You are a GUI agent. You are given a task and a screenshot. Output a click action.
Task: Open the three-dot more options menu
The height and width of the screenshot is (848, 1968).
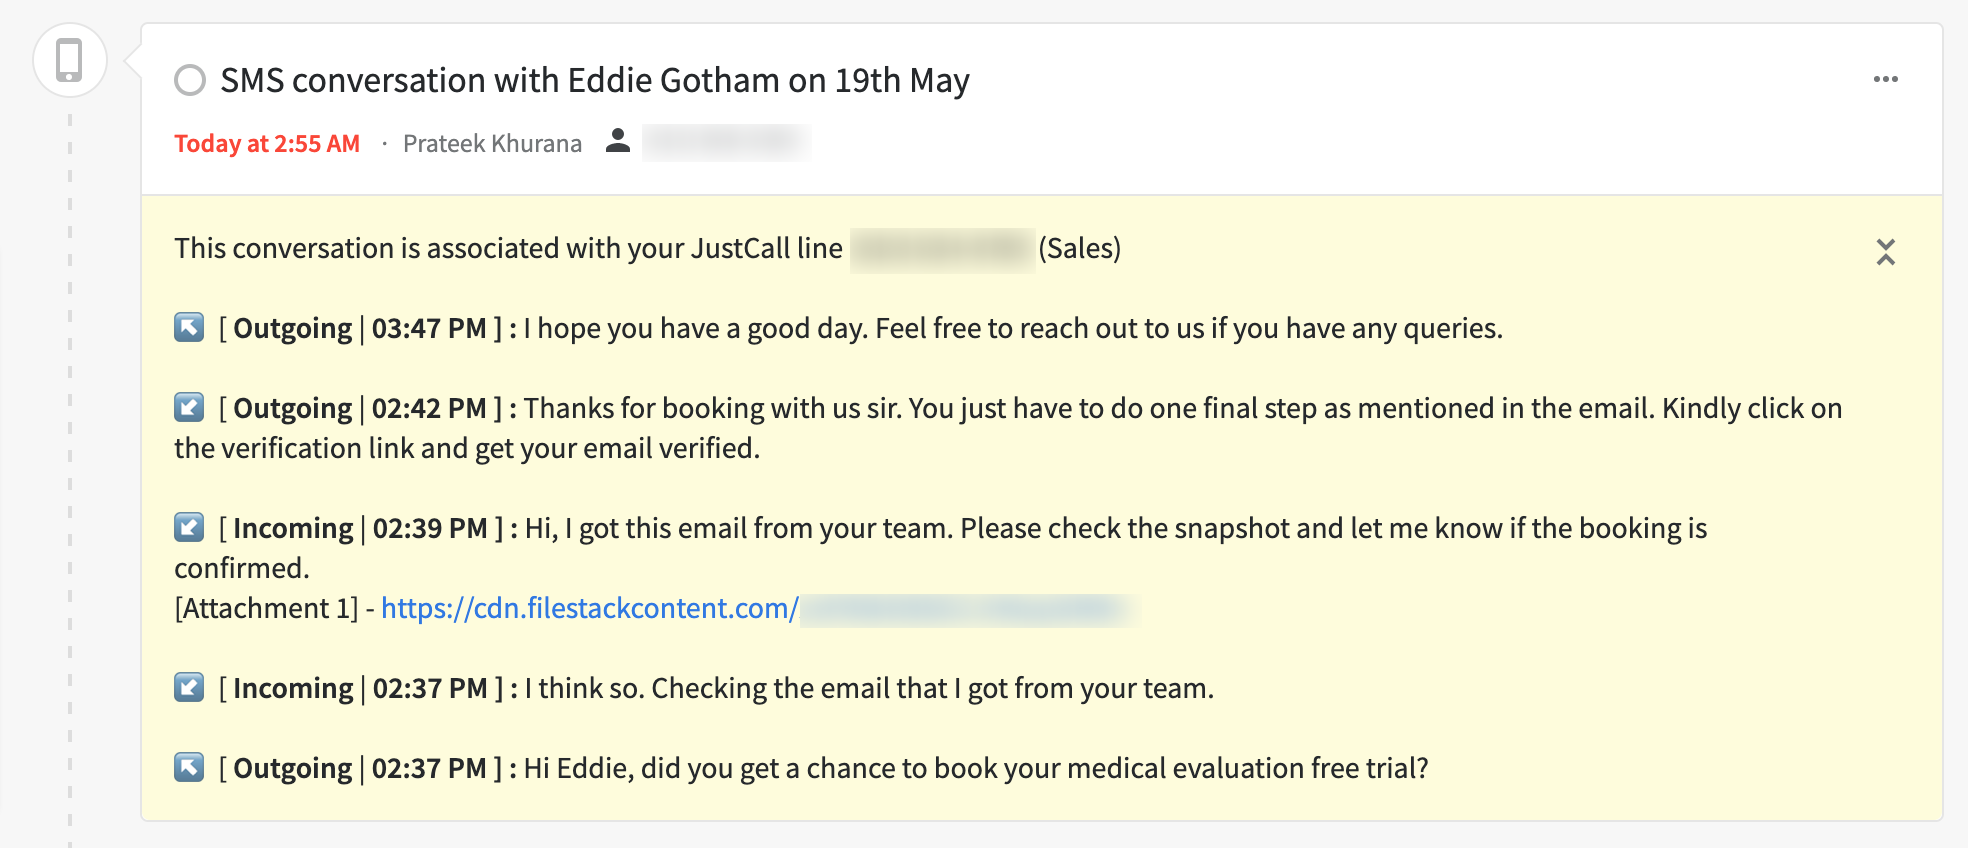[1885, 80]
